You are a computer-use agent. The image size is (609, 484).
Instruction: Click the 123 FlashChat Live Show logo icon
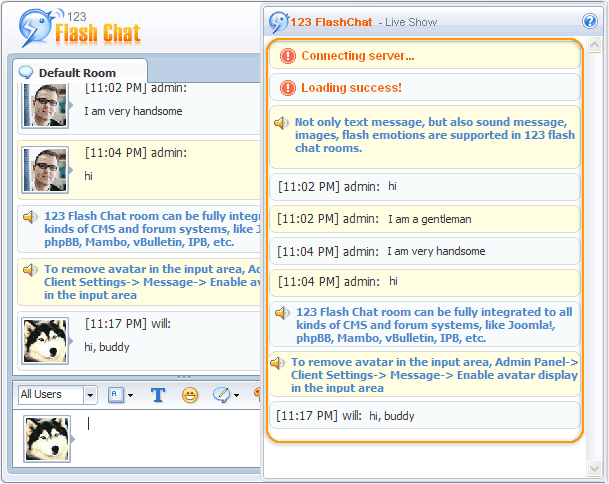[x=279, y=21]
